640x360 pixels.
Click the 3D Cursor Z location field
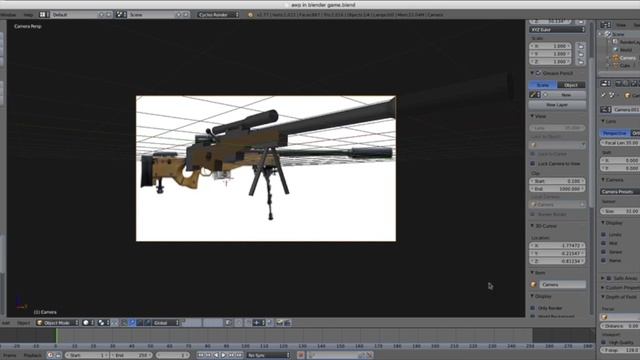click(557, 261)
